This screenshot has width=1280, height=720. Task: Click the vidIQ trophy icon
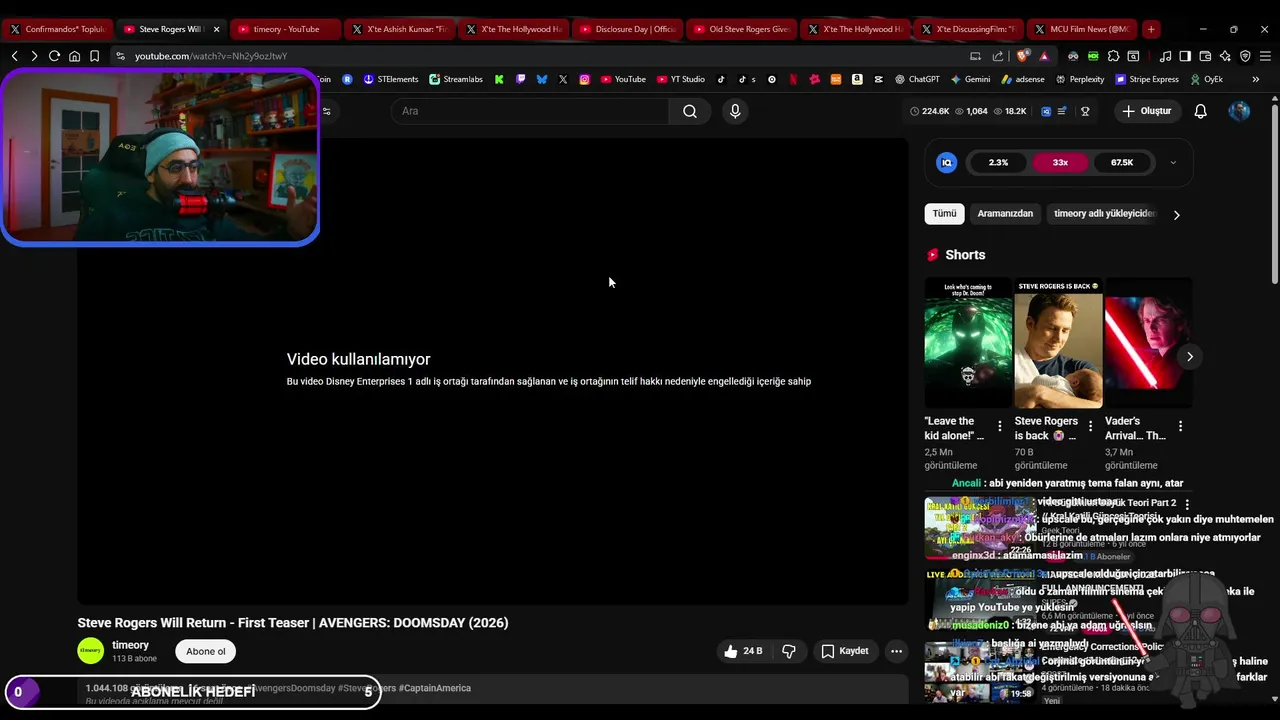click(1085, 111)
